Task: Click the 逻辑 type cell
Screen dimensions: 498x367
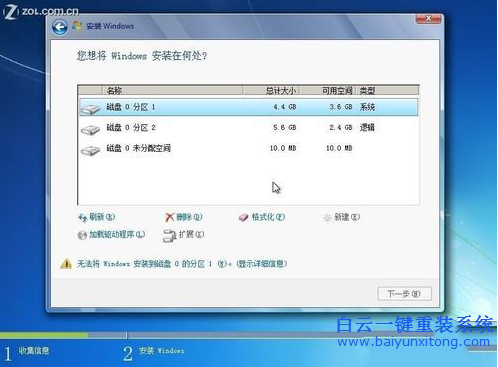Action: [x=367, y=128]
